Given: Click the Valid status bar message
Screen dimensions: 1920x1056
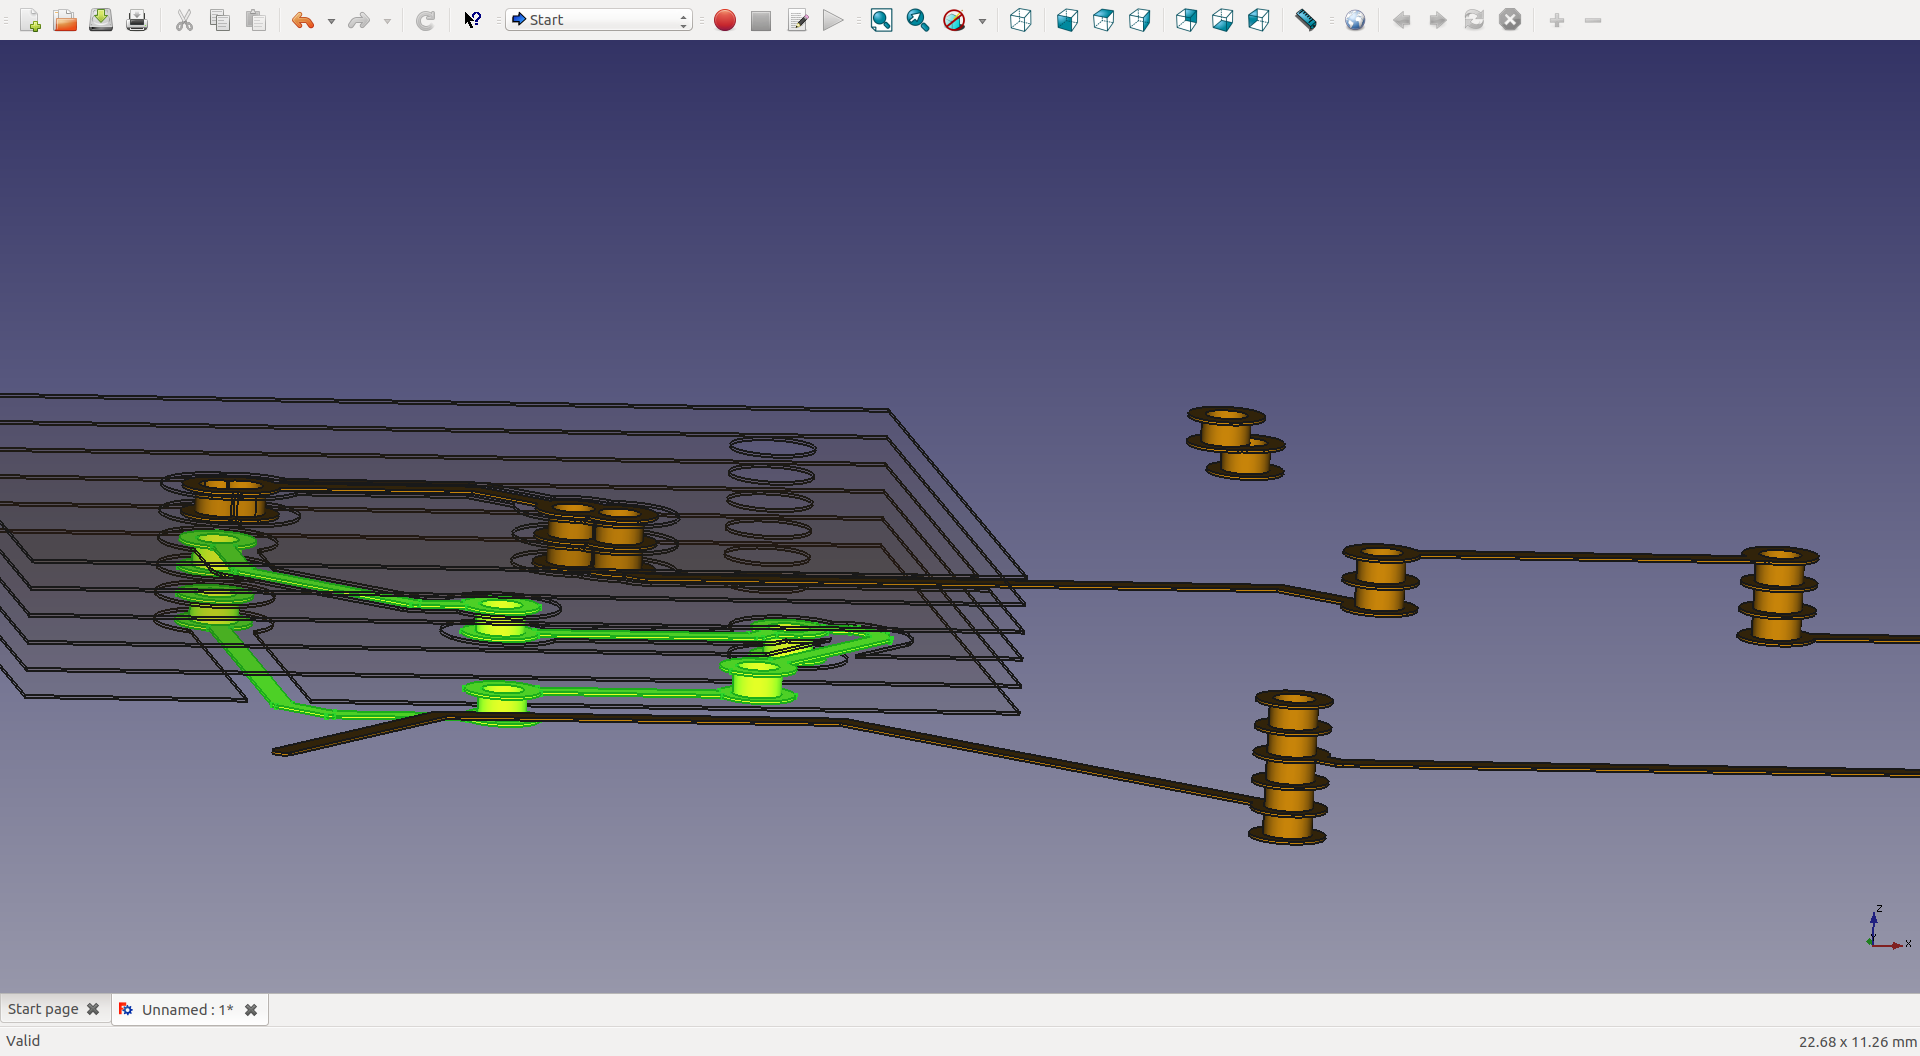Looking at the screenshot, I should coord(23,1041).
